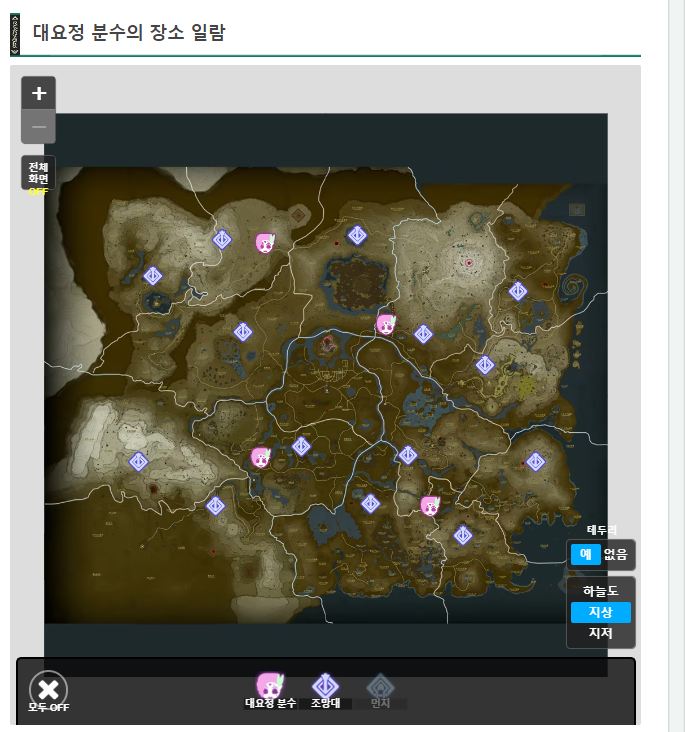Image resolution: width=685 pixels, height=732 pixels.
Task: Zoom in with the plus button
Action: click(x=38, y=93)
